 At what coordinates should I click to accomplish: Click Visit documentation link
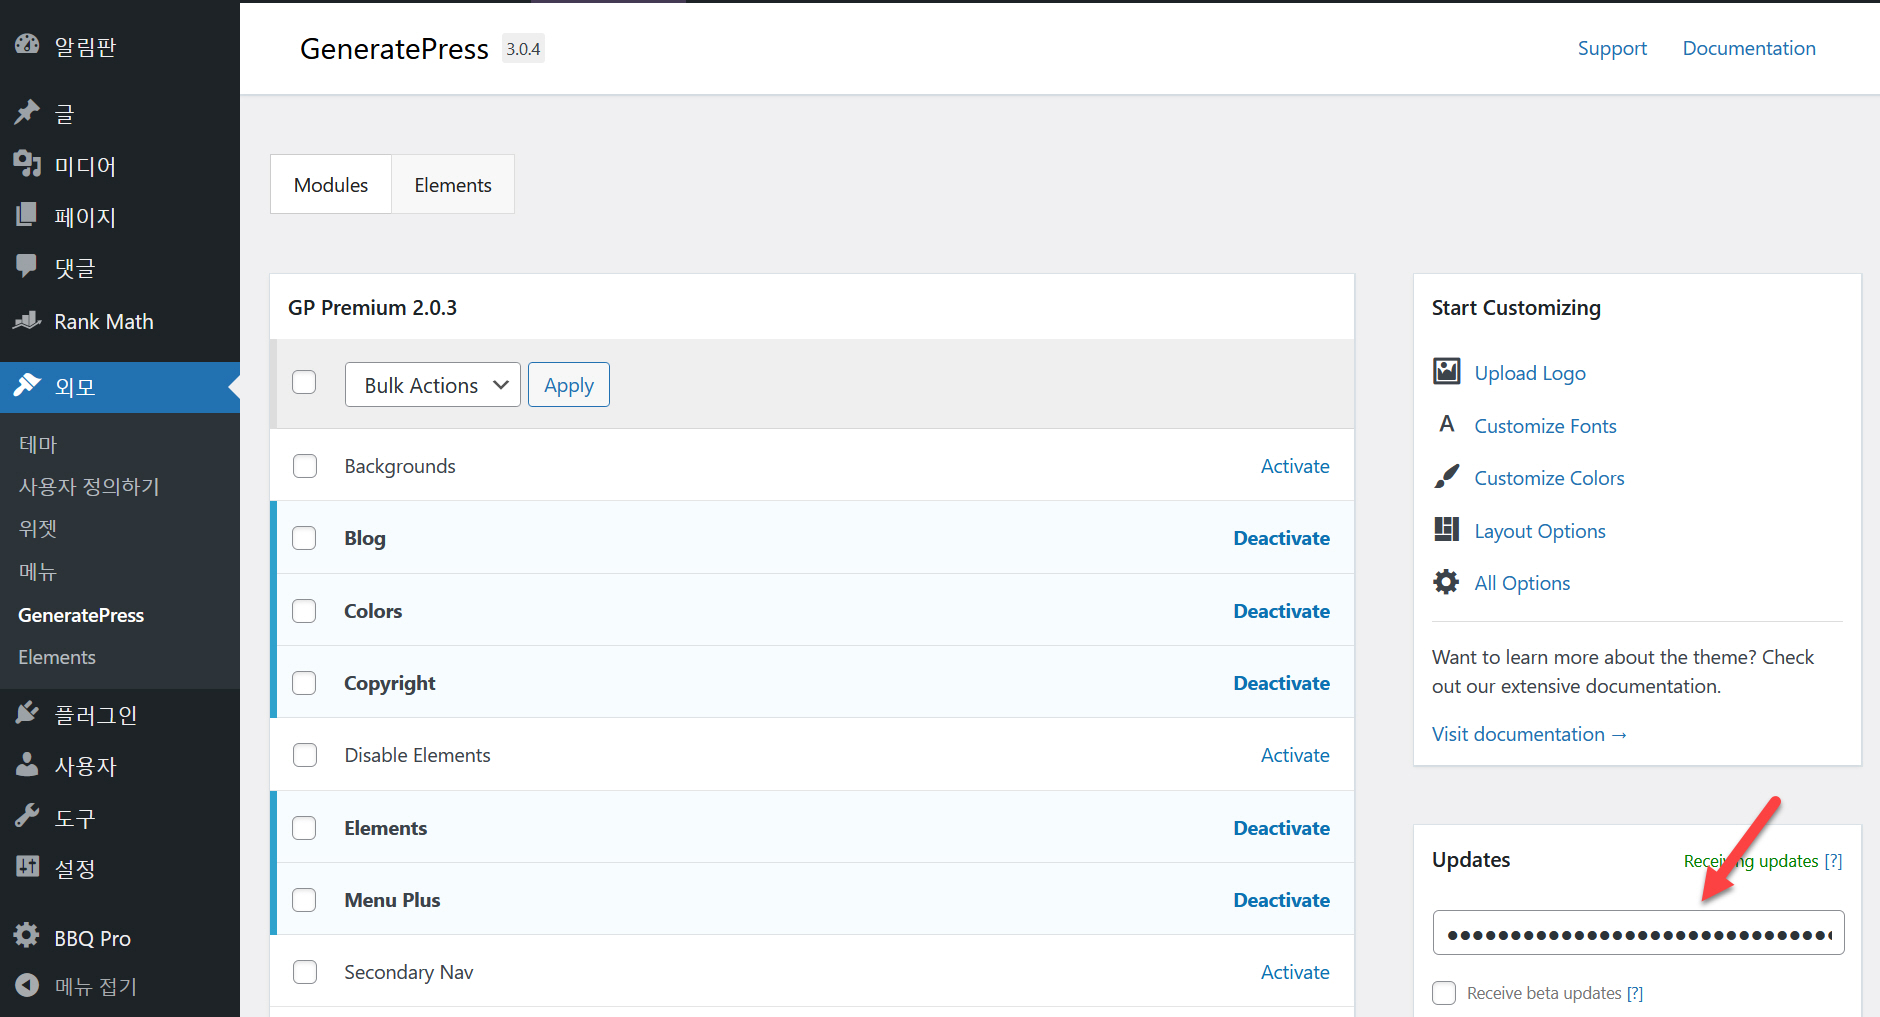(1529, 734)
